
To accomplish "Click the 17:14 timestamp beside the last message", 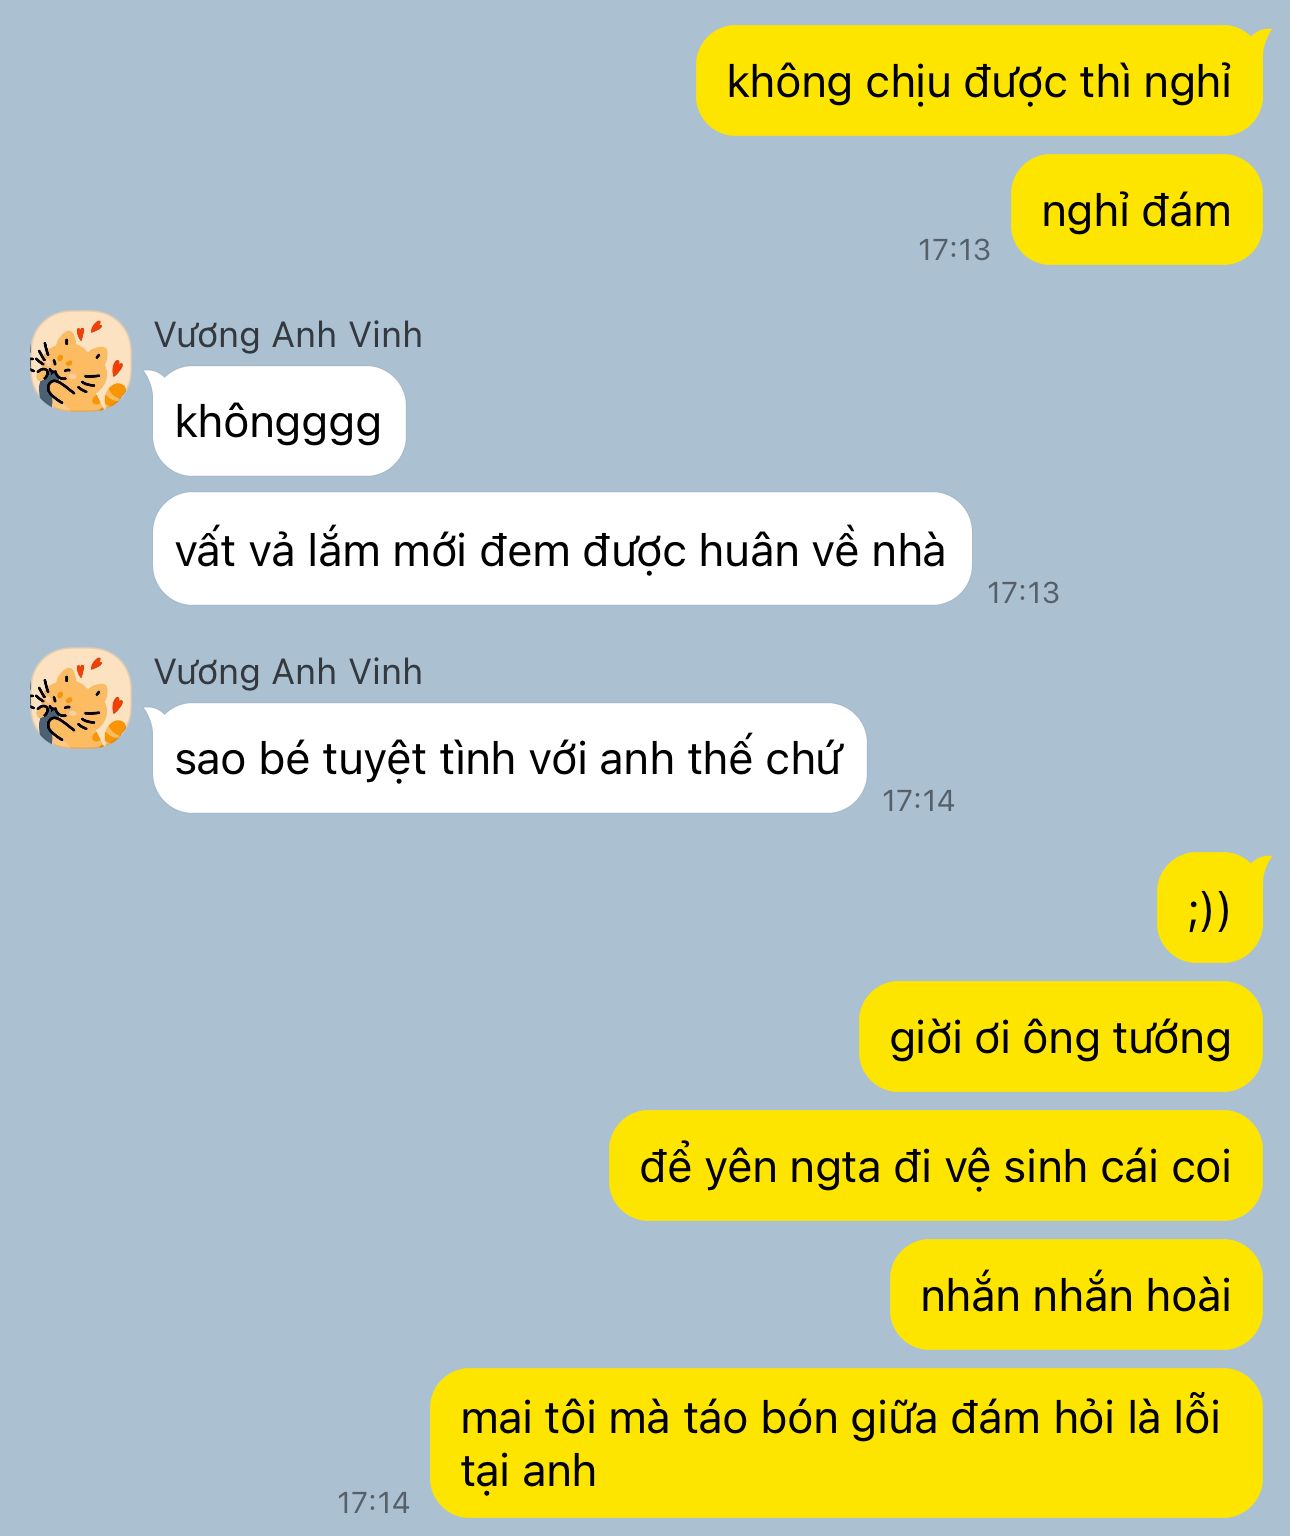I will (x=373, y=1502).
